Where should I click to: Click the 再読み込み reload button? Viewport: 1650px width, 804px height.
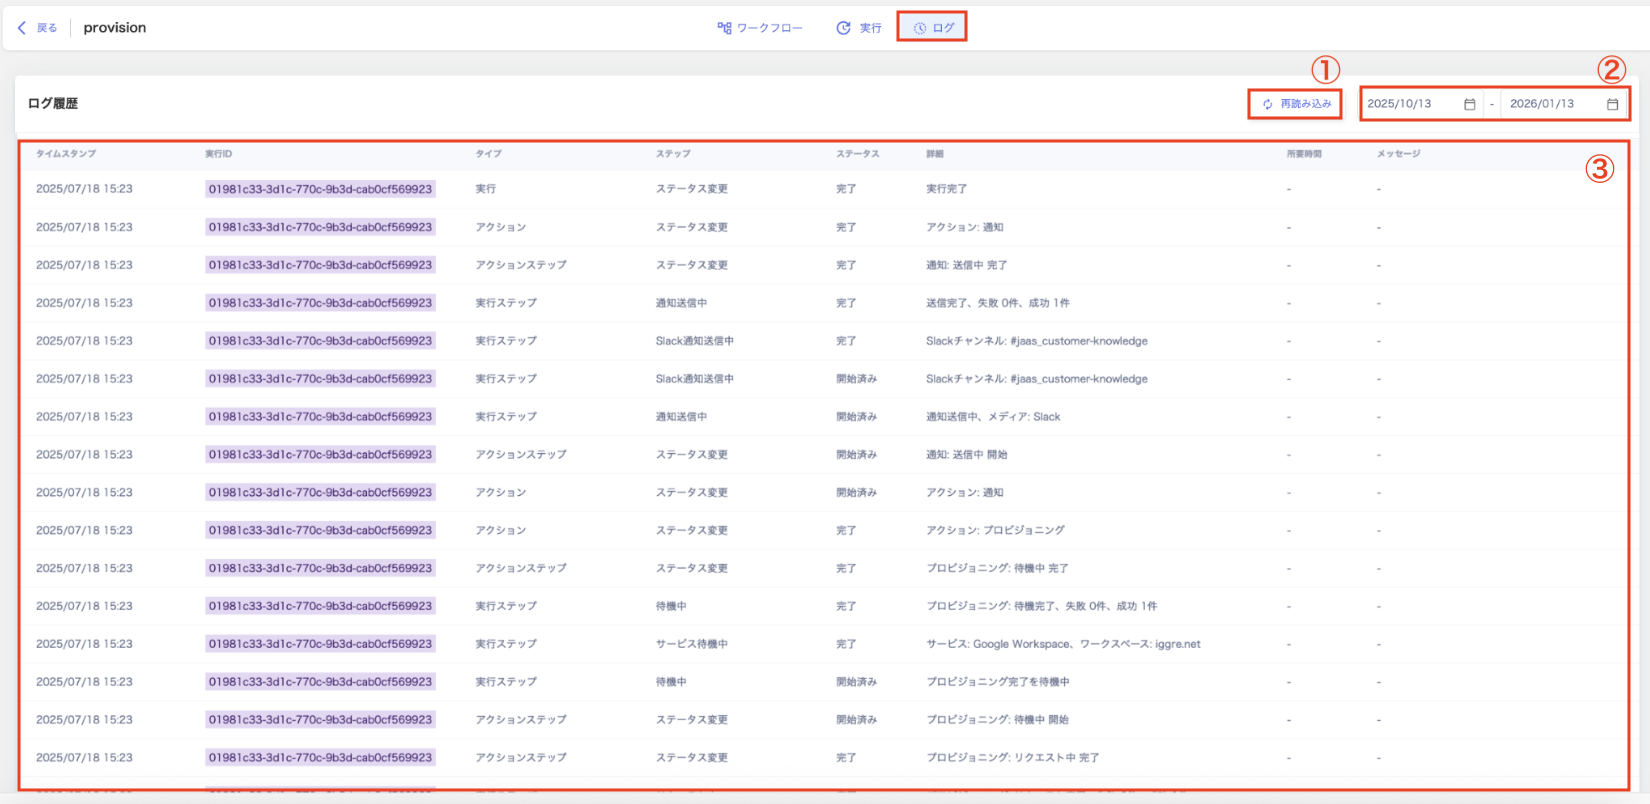1296,104
